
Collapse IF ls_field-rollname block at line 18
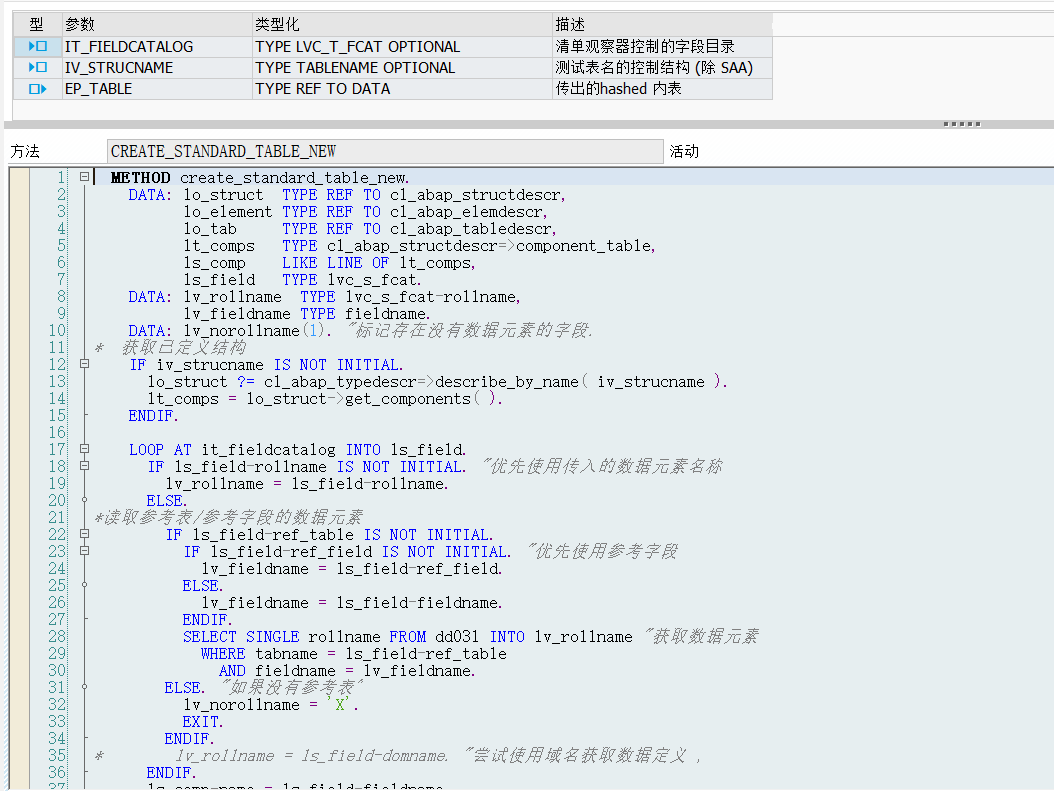[x=84, y=465]
